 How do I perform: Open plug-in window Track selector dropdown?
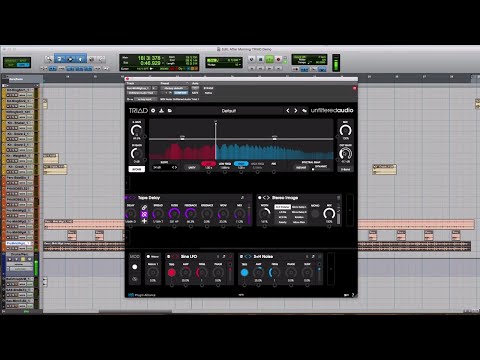tap(140, 88)
